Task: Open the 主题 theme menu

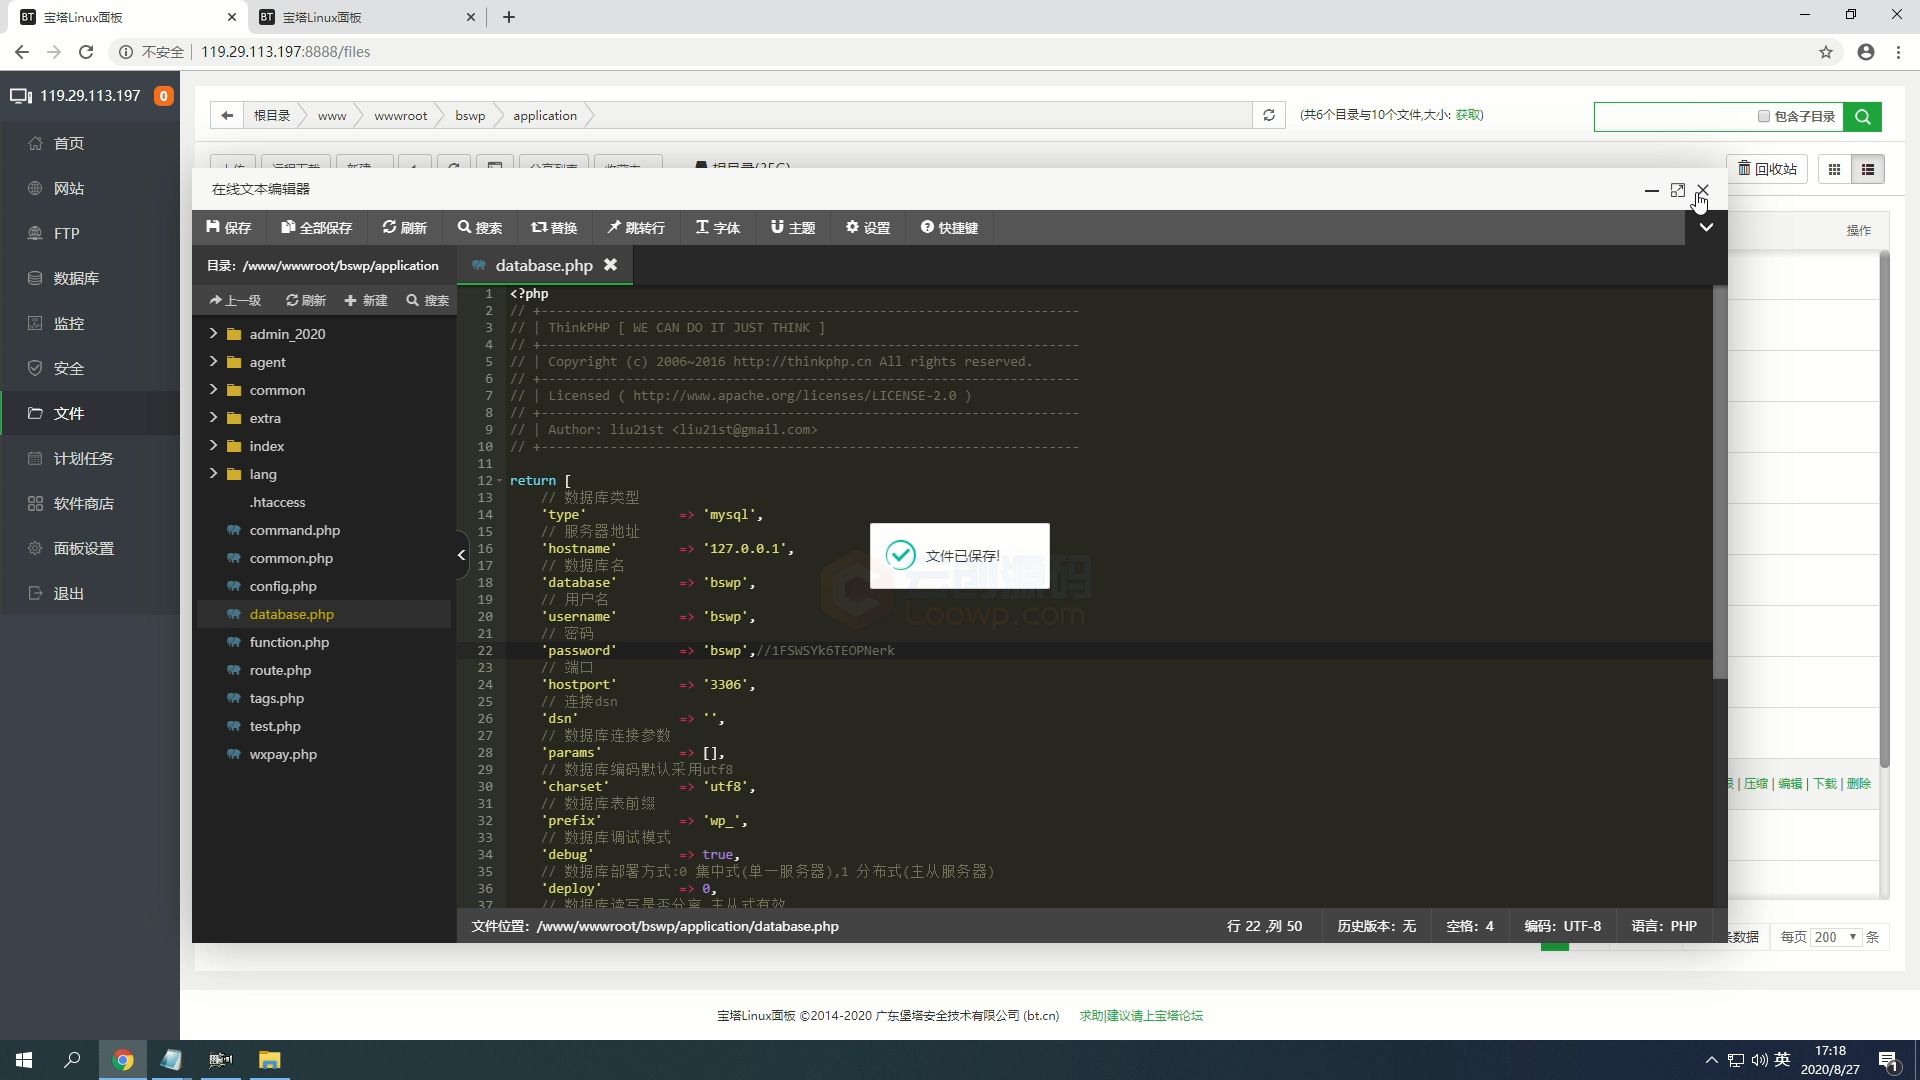Action: [x=793, y=228]
